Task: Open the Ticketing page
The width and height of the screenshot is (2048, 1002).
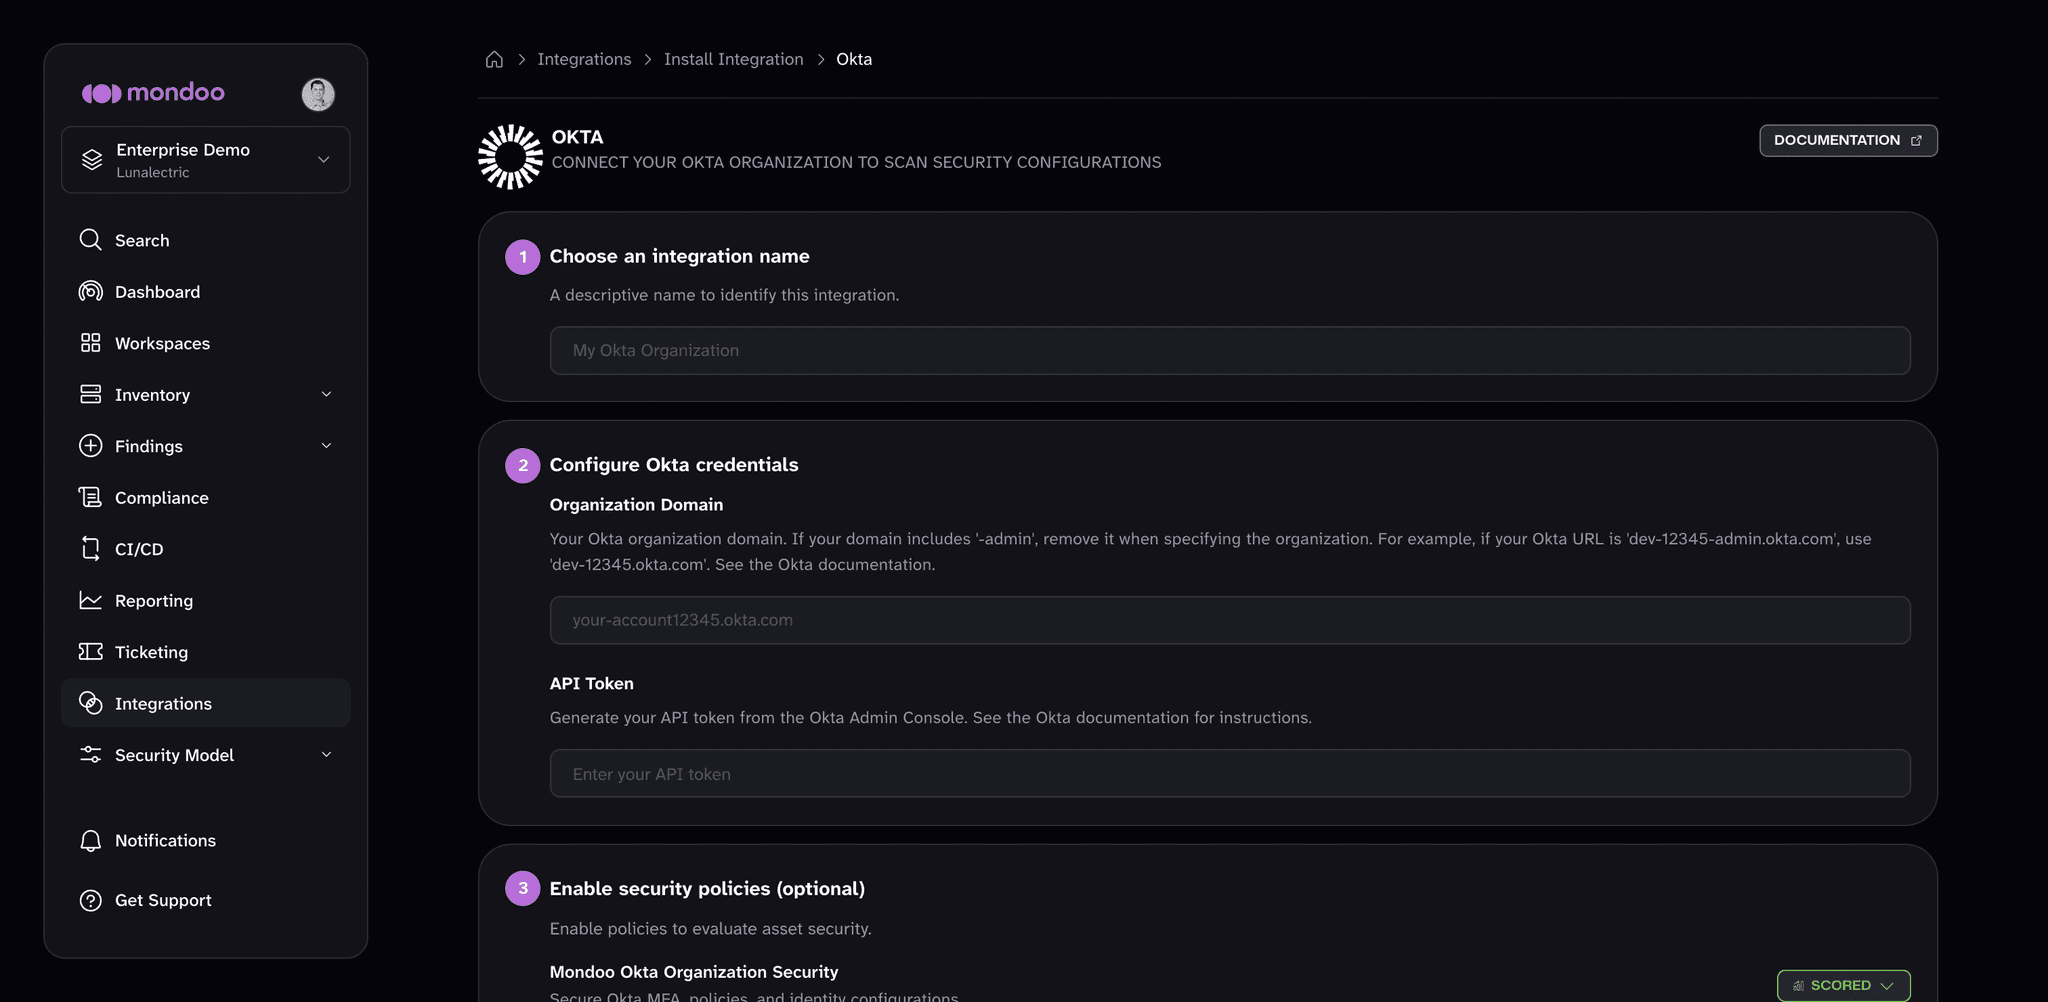Action: (206, 652)
